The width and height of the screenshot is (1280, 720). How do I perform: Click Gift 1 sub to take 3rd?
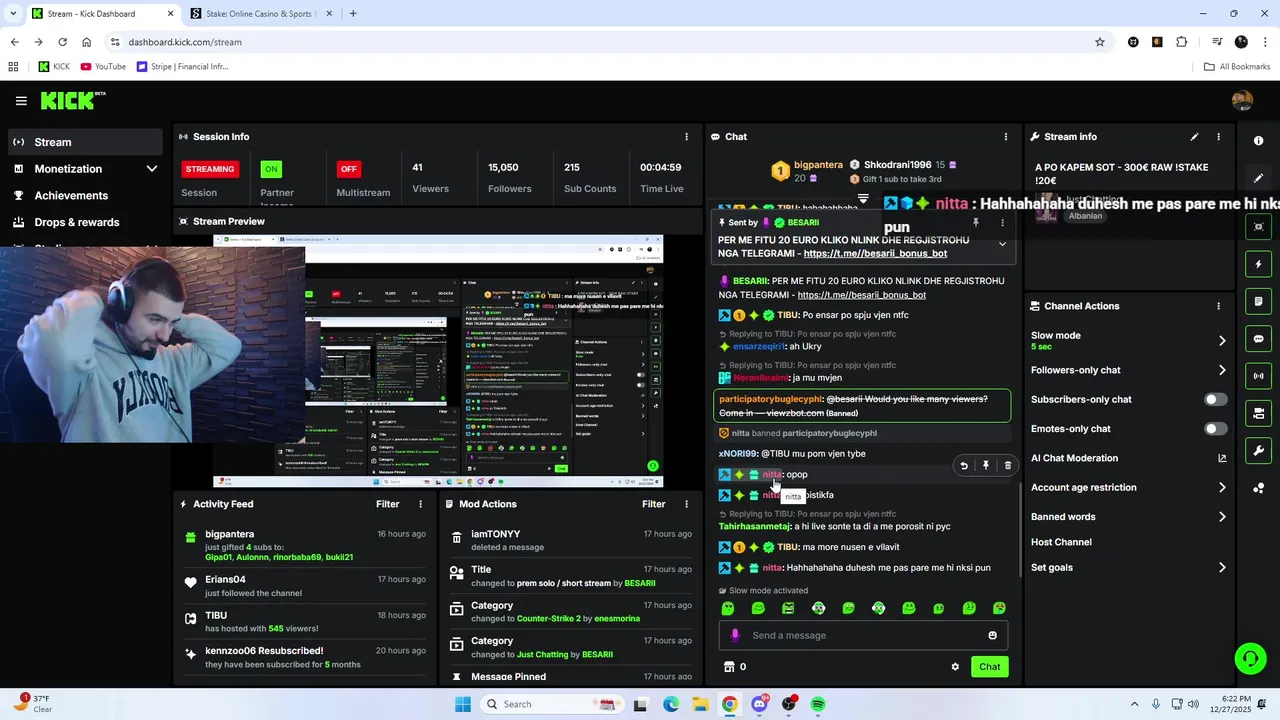(895, 179)
